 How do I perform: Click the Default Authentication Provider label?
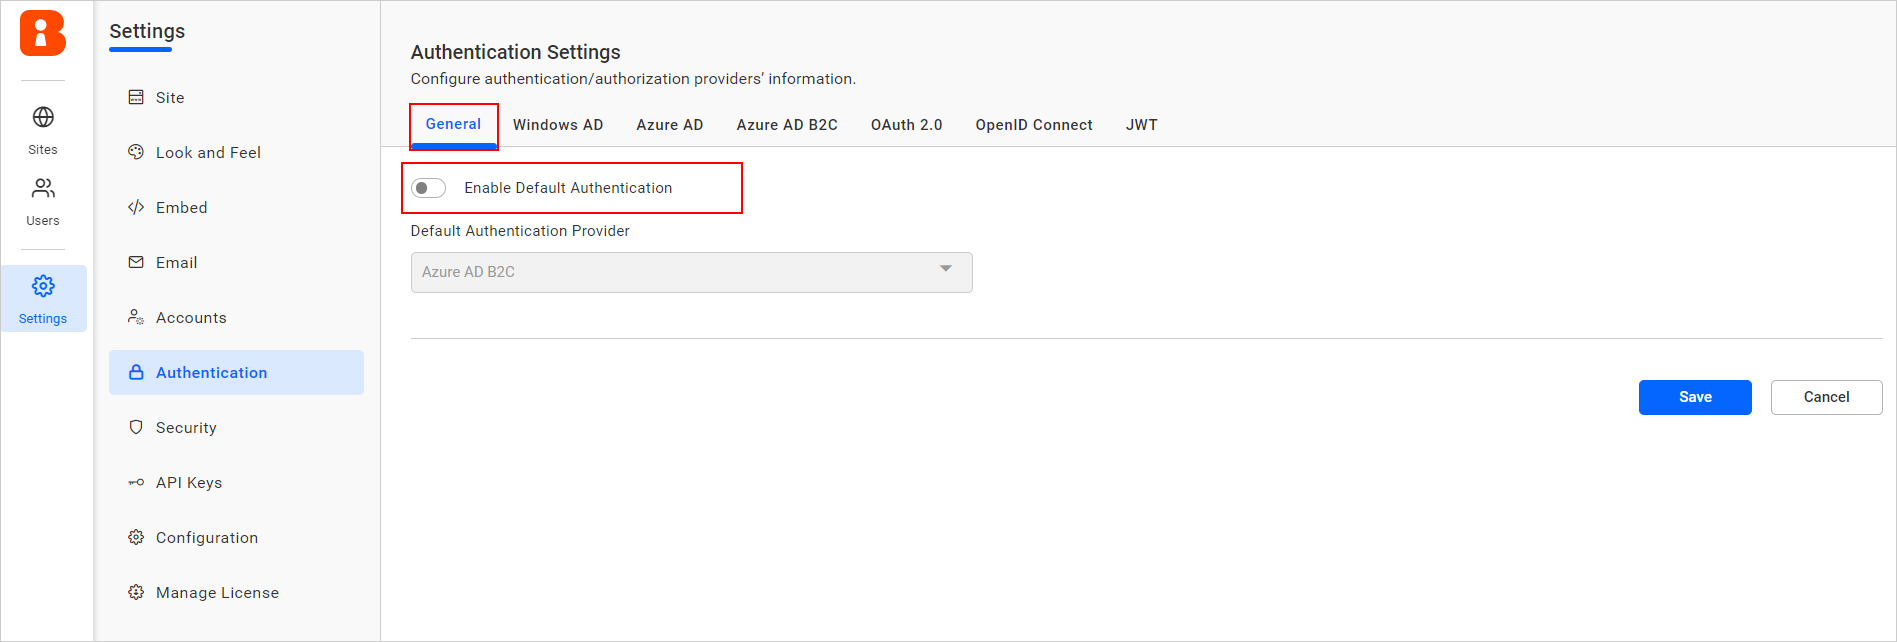tap(520, 231)
